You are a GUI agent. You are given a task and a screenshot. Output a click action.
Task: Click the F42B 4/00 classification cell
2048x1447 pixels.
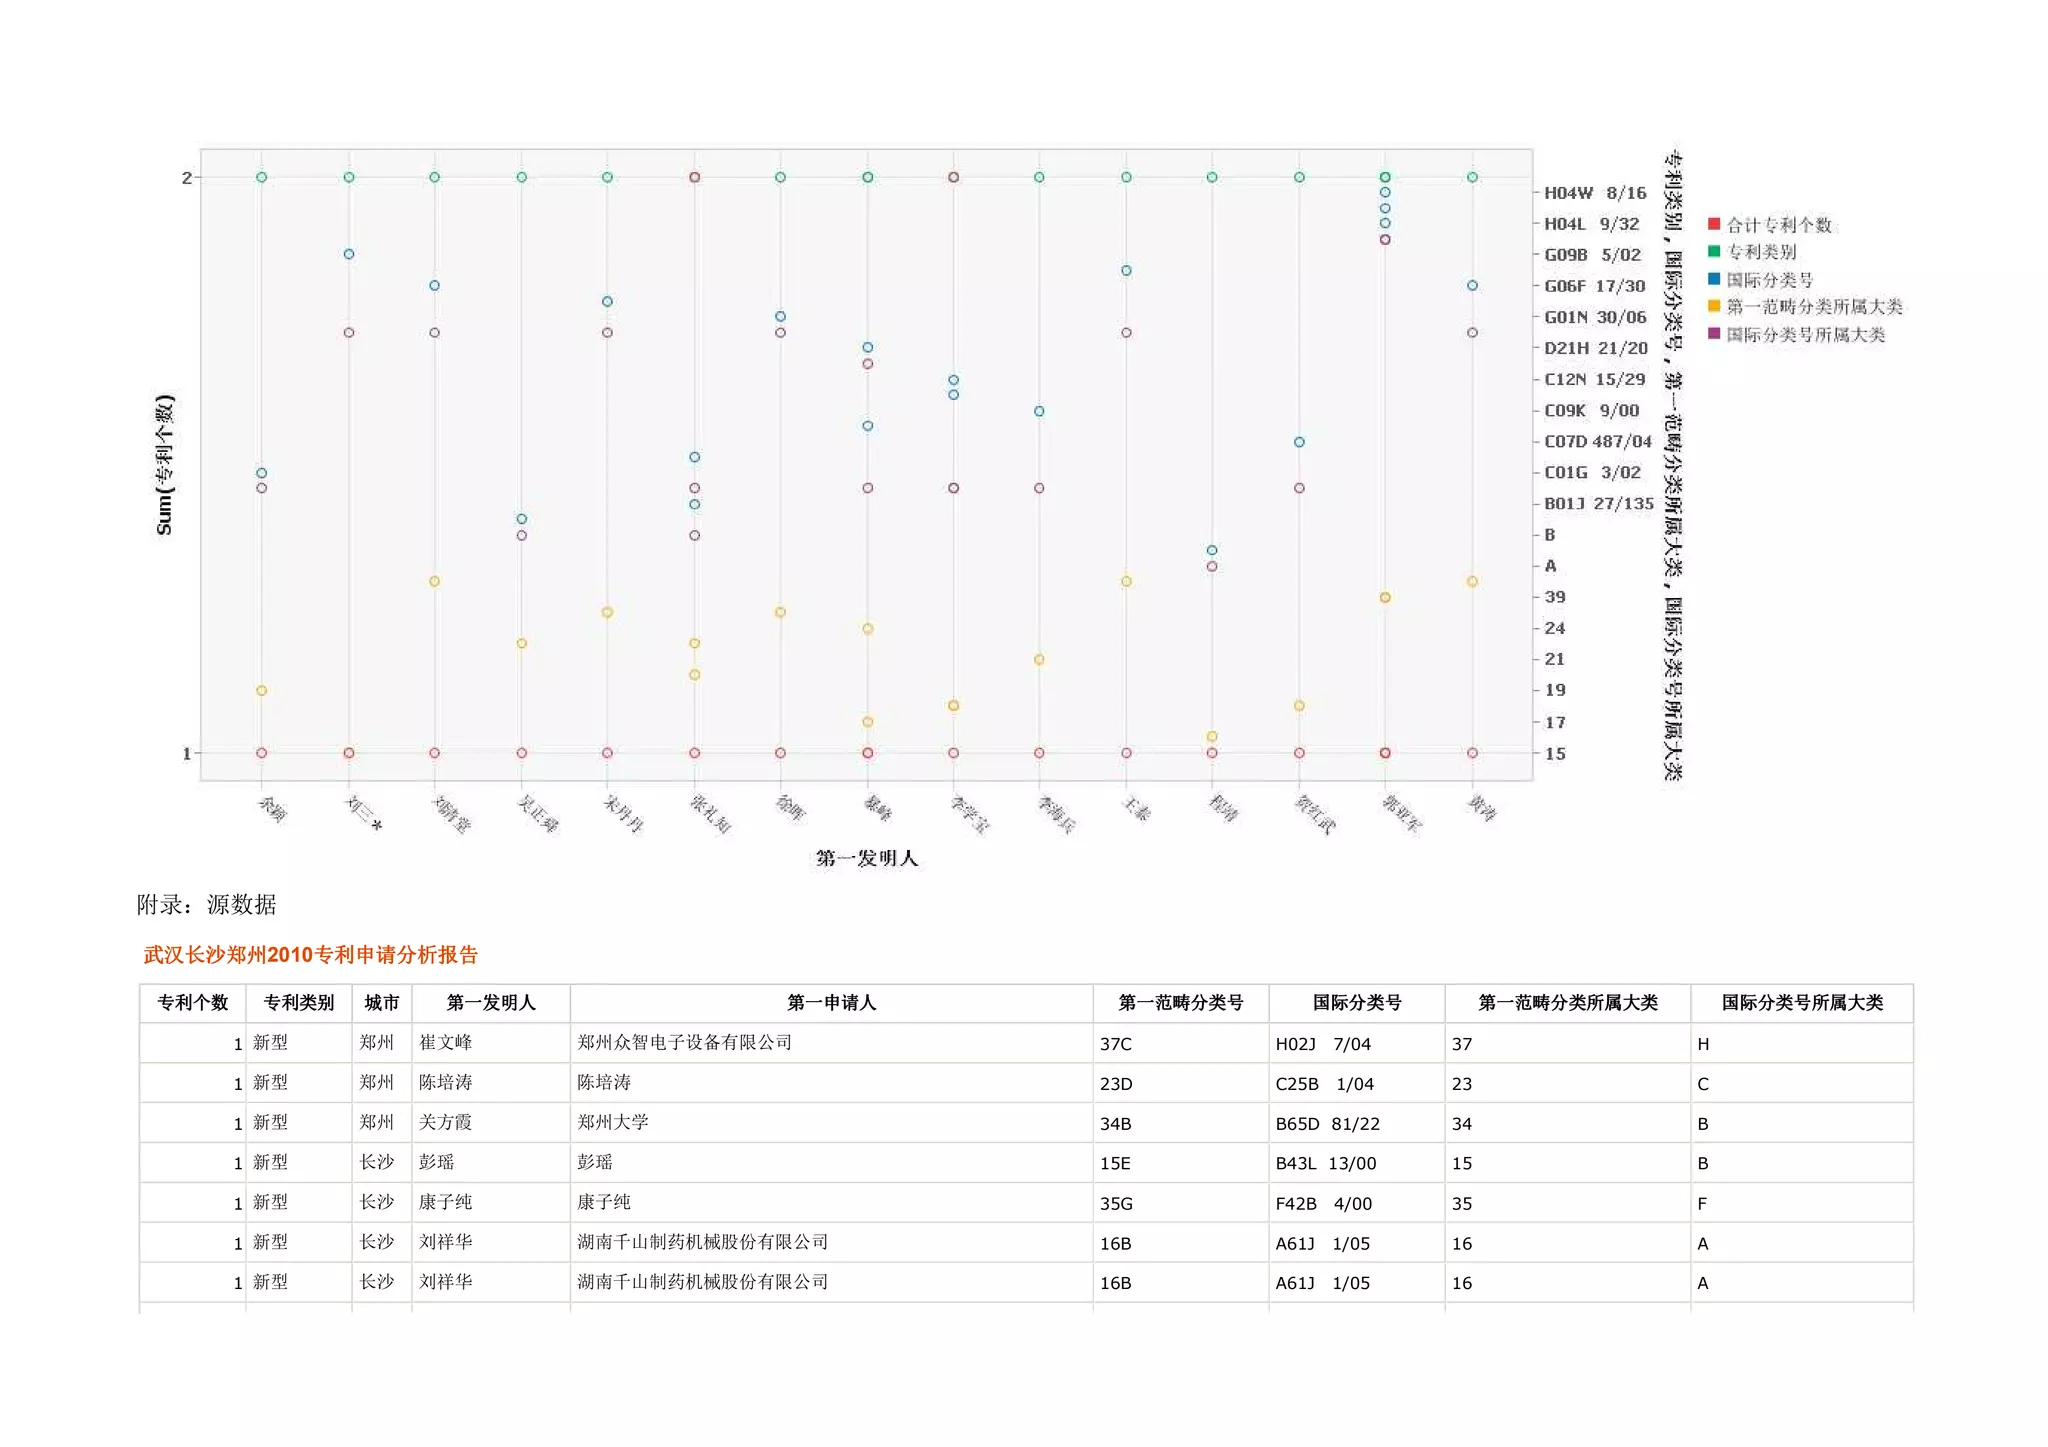1323,1204
